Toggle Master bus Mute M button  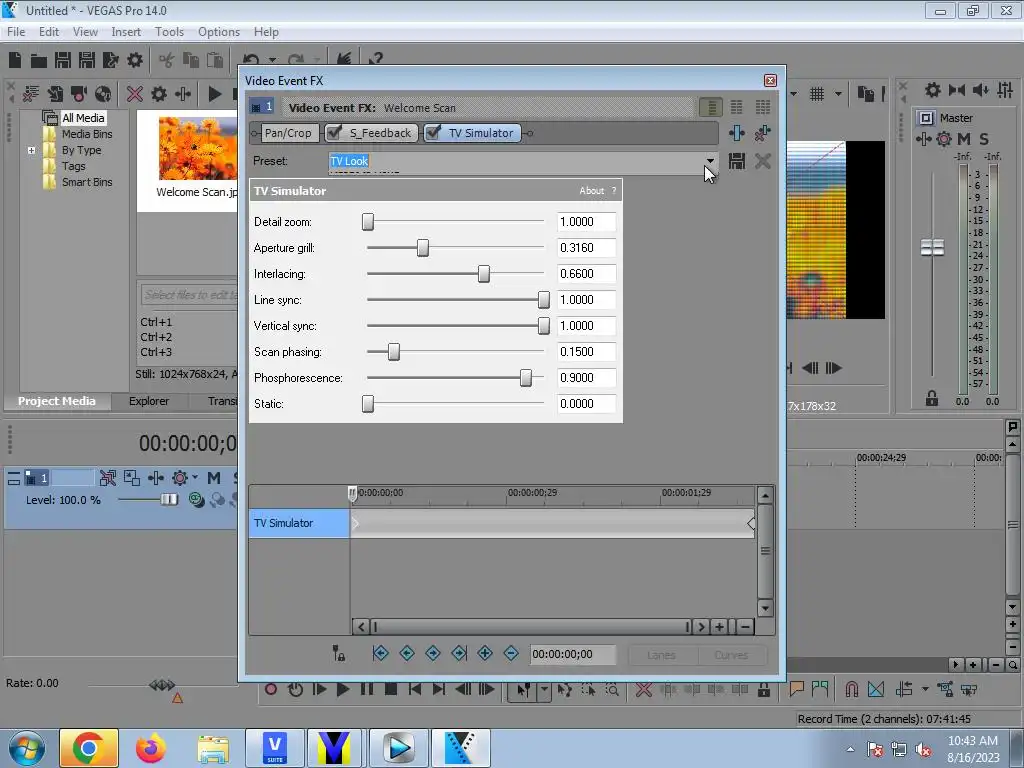[964, 139]
